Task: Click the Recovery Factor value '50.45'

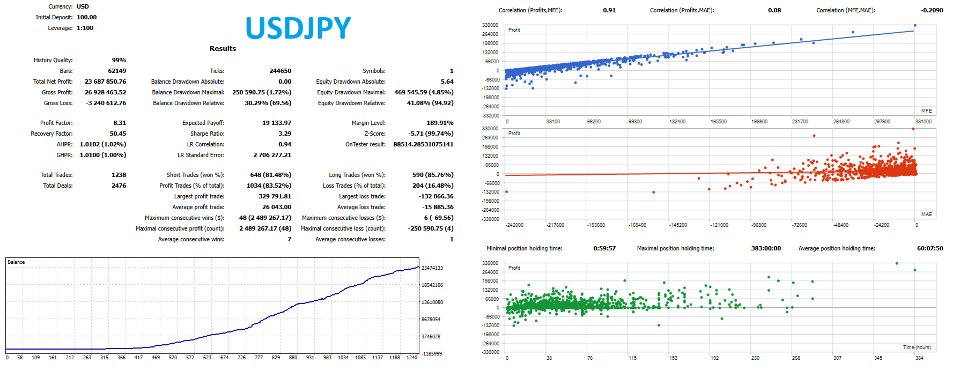Action: (118, 134)
